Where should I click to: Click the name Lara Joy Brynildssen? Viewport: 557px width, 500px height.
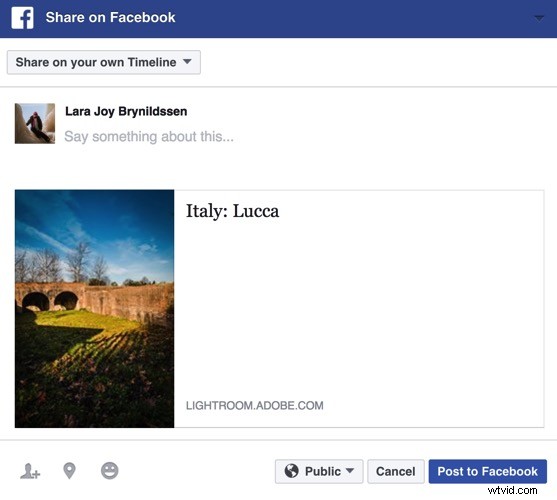click(126, 111)
